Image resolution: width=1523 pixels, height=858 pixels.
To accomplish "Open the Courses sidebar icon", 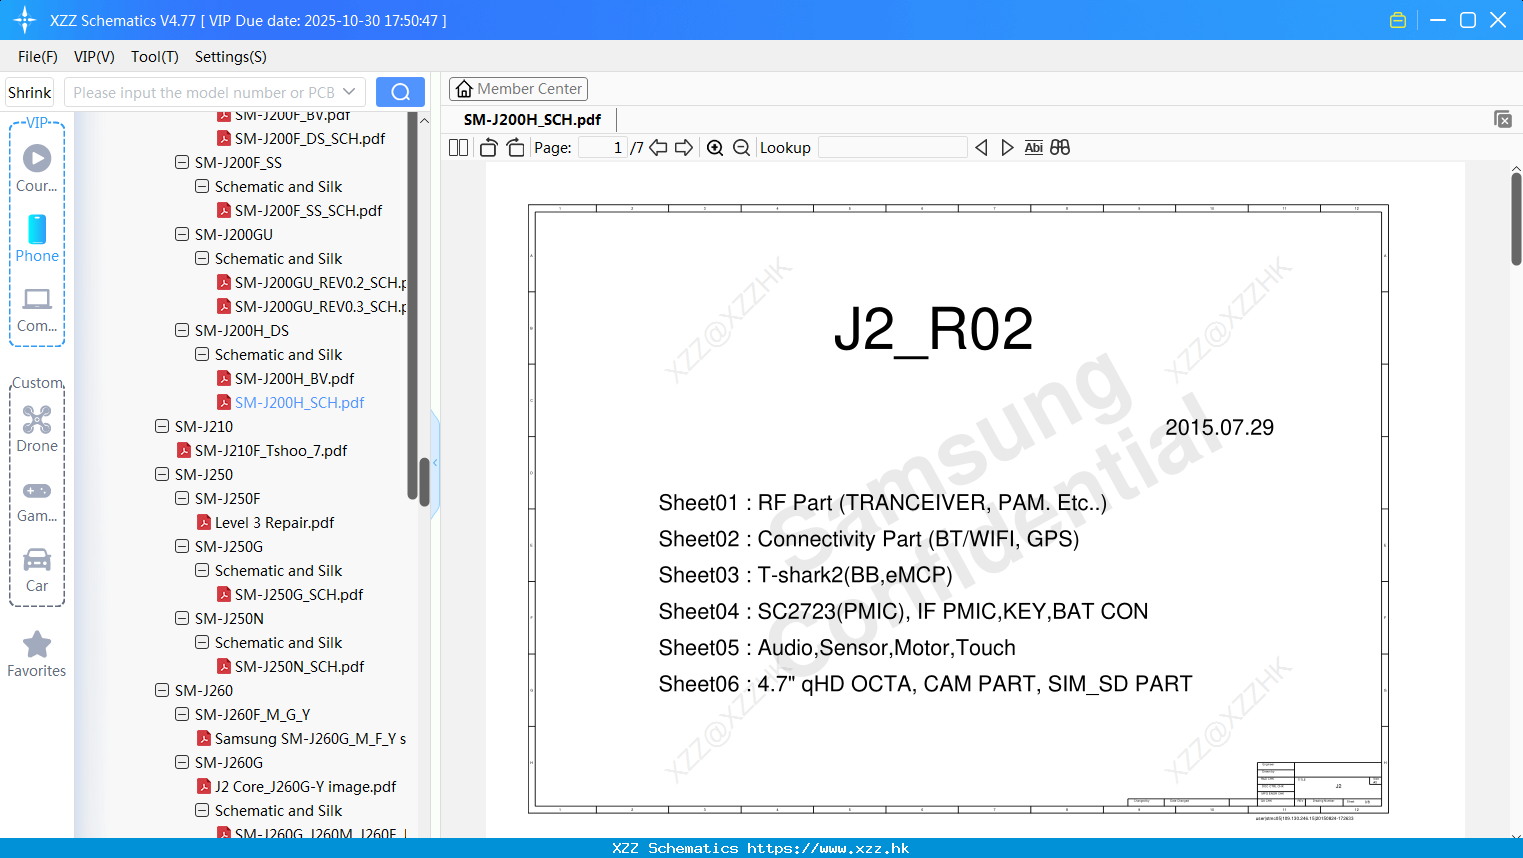I will [37, 168].
